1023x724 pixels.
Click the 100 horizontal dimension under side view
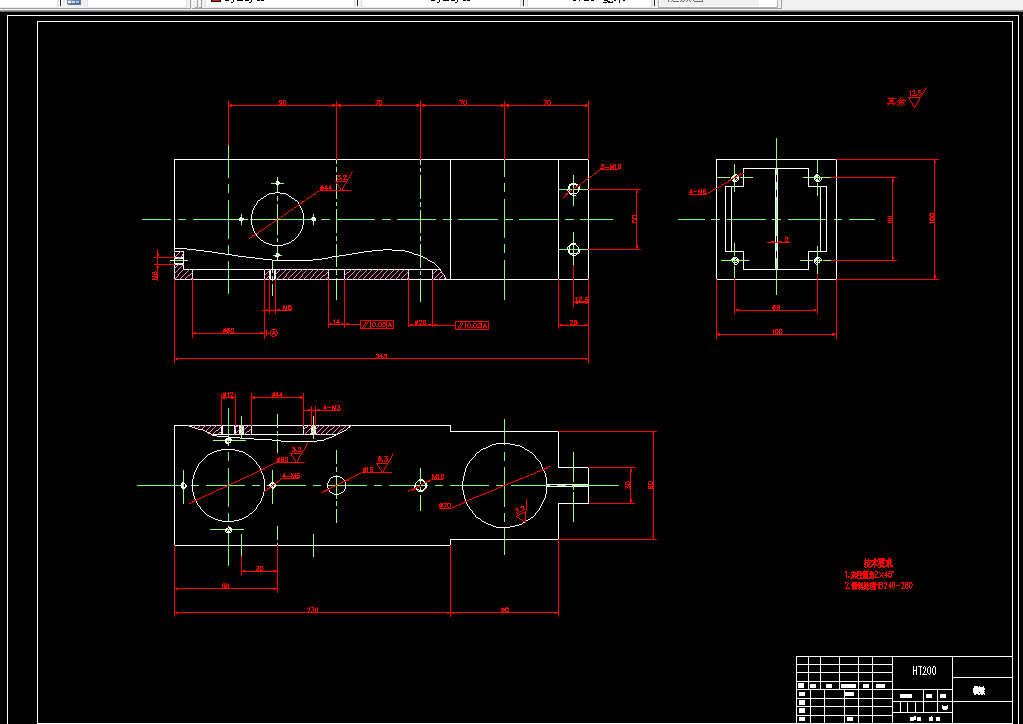776,331
